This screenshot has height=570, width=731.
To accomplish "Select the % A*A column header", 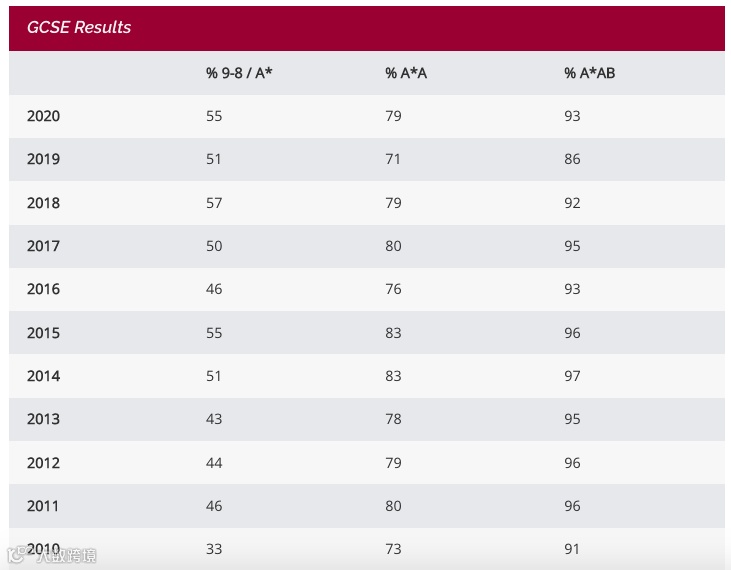I will [x=406, y=73].
